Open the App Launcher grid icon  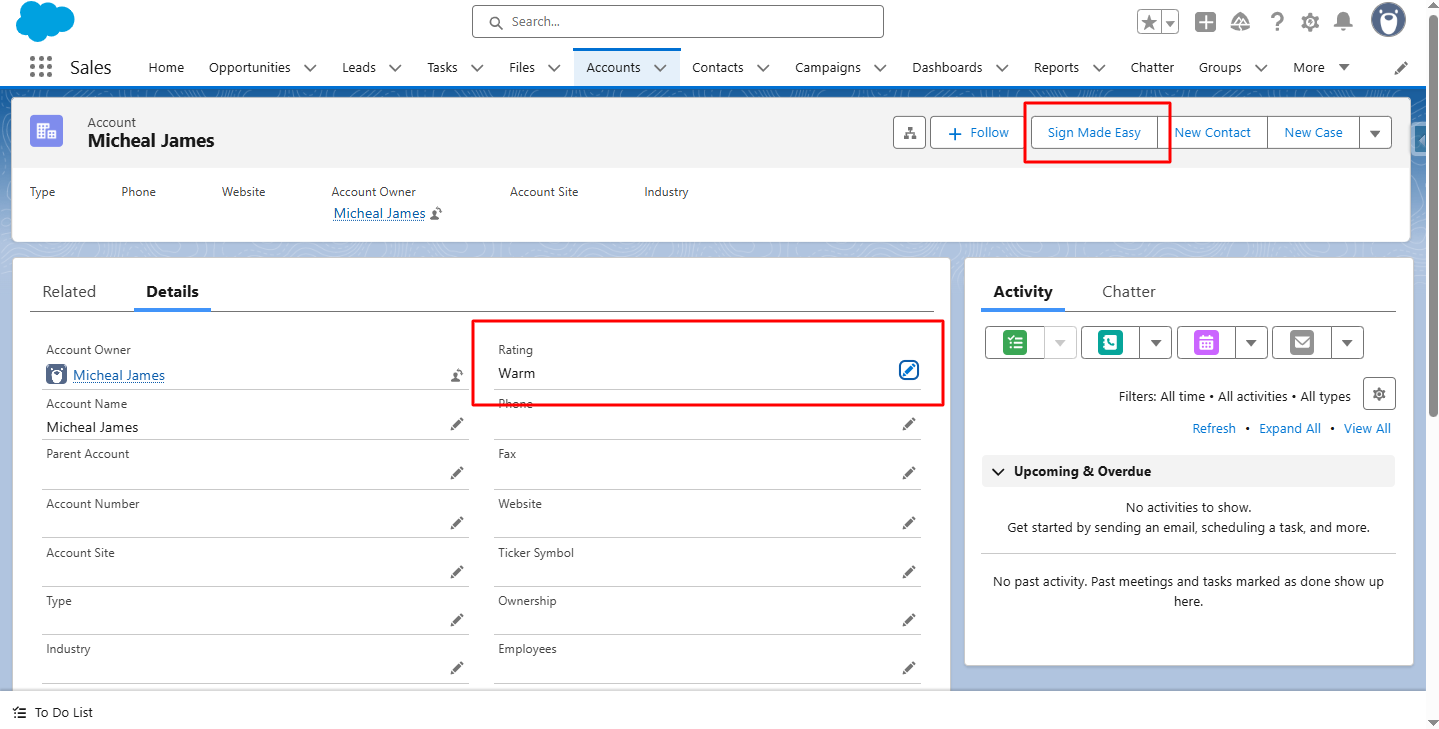coord(41,67)
